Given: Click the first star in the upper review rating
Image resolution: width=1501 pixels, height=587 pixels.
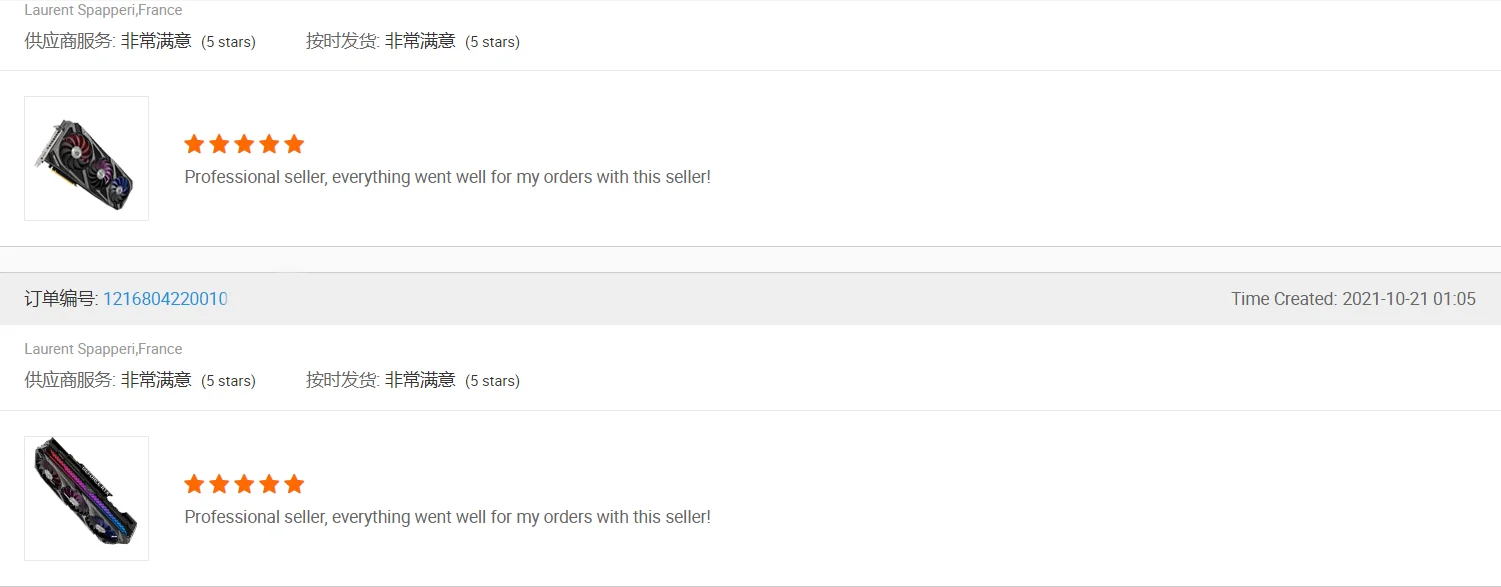Looking at the screenshot, I should pos(194,144).
